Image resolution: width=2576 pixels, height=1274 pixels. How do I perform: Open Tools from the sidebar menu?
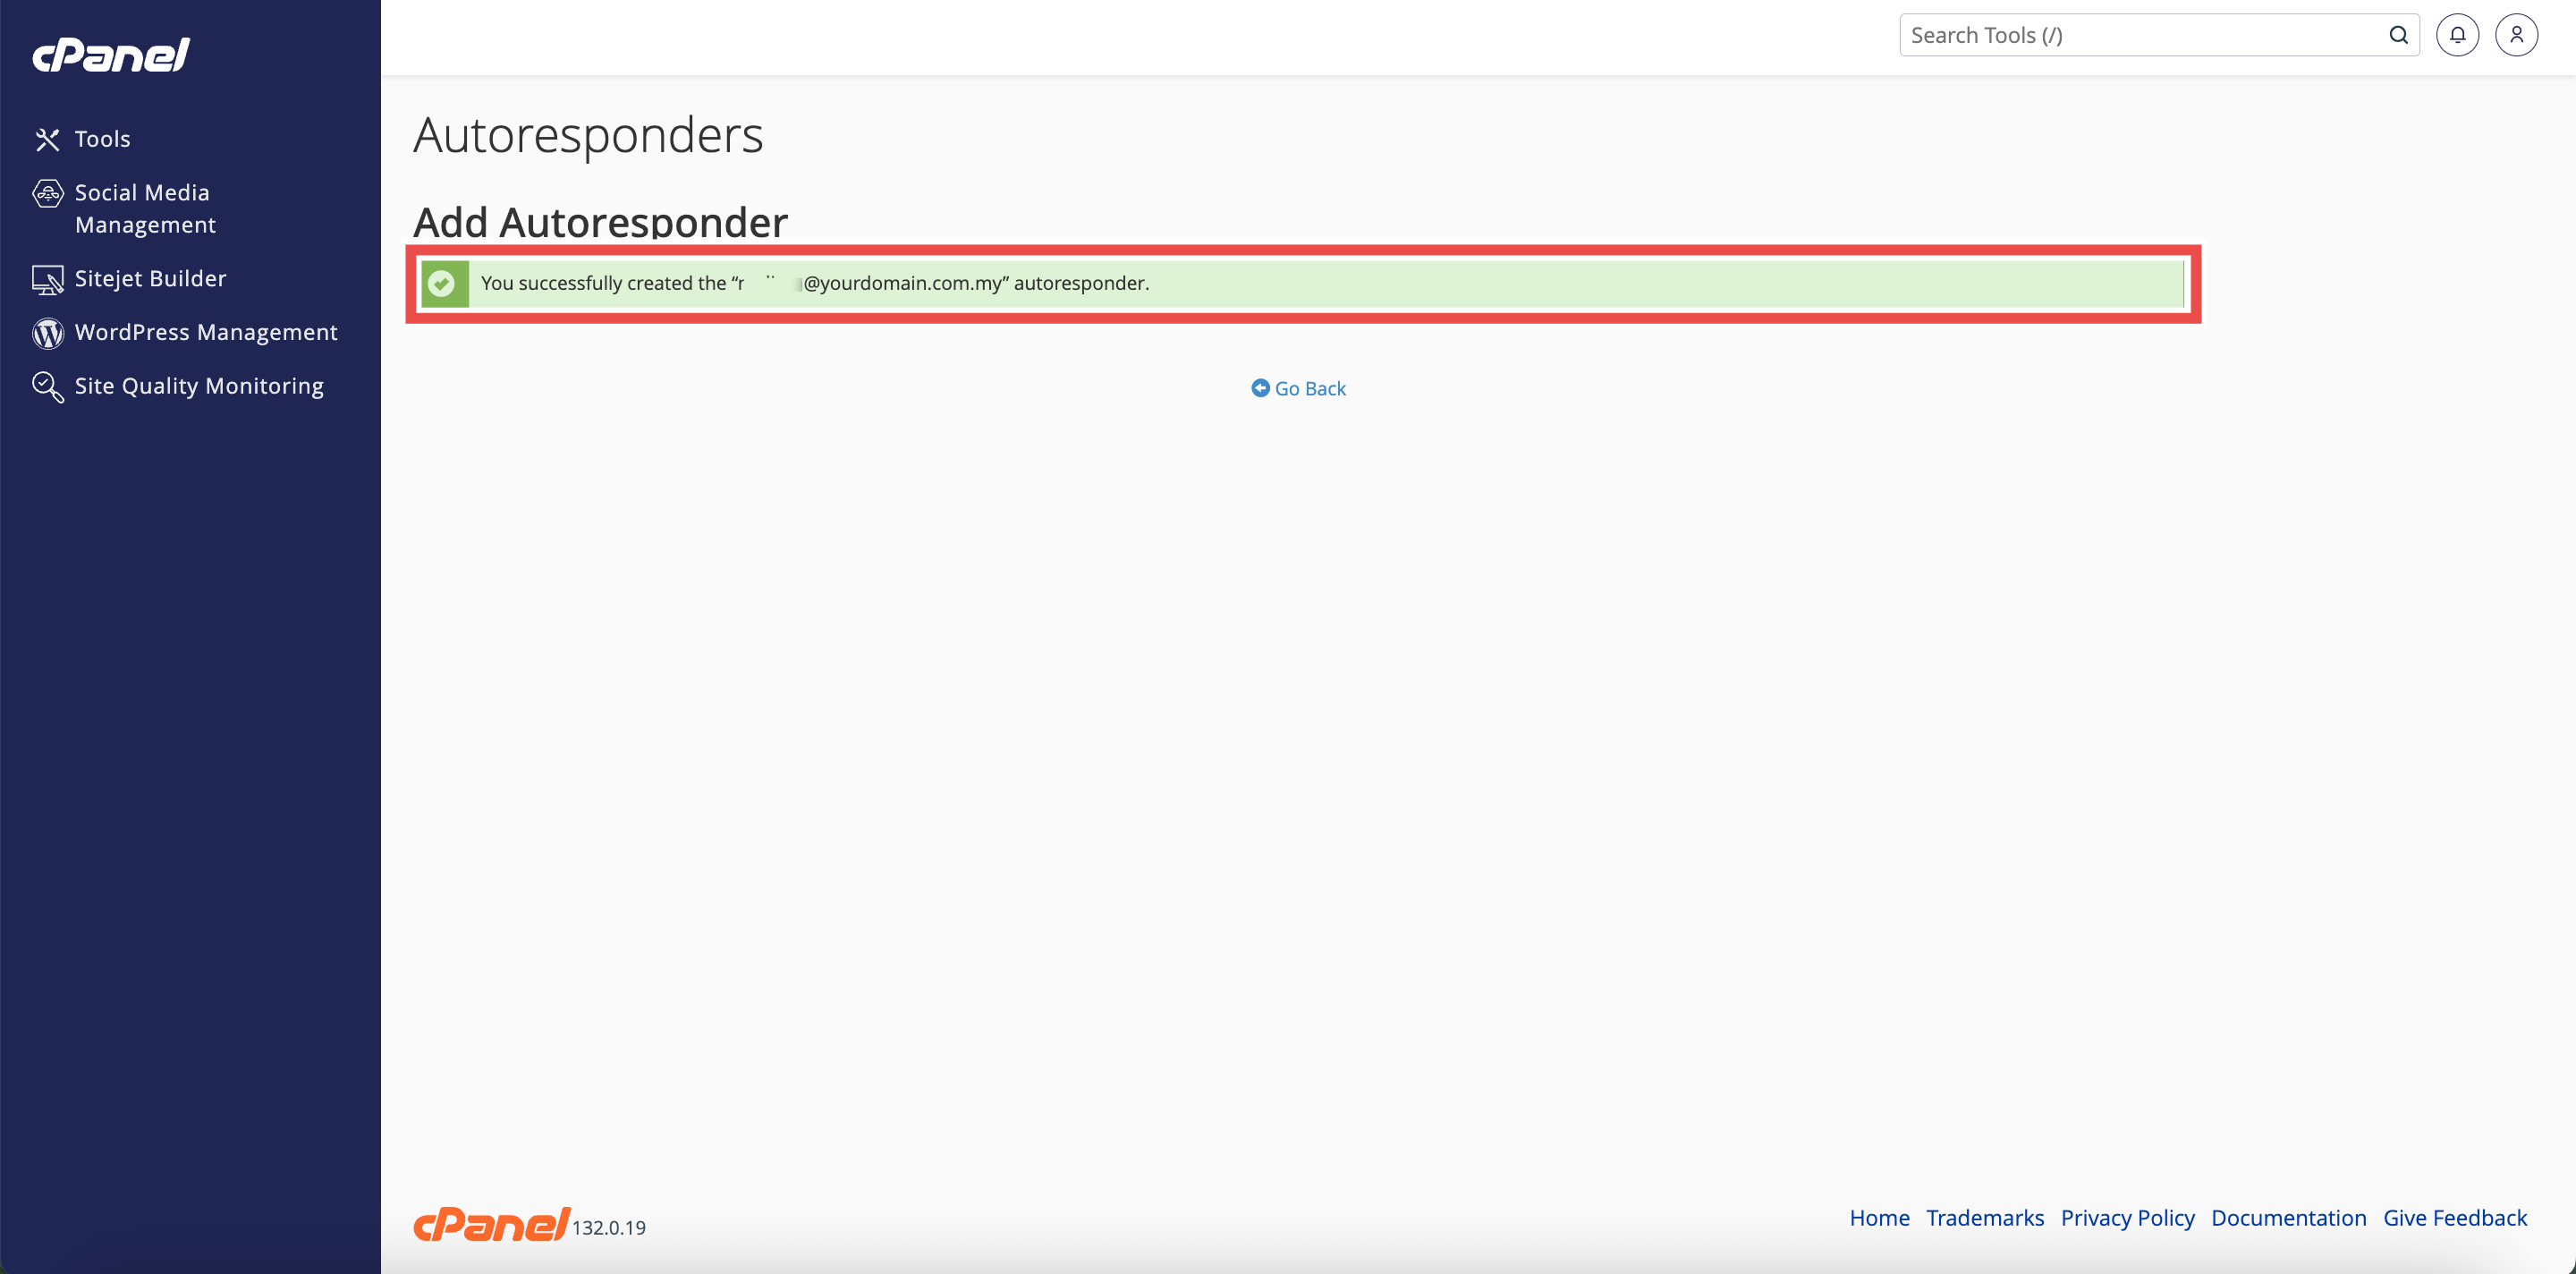[102, 139]
